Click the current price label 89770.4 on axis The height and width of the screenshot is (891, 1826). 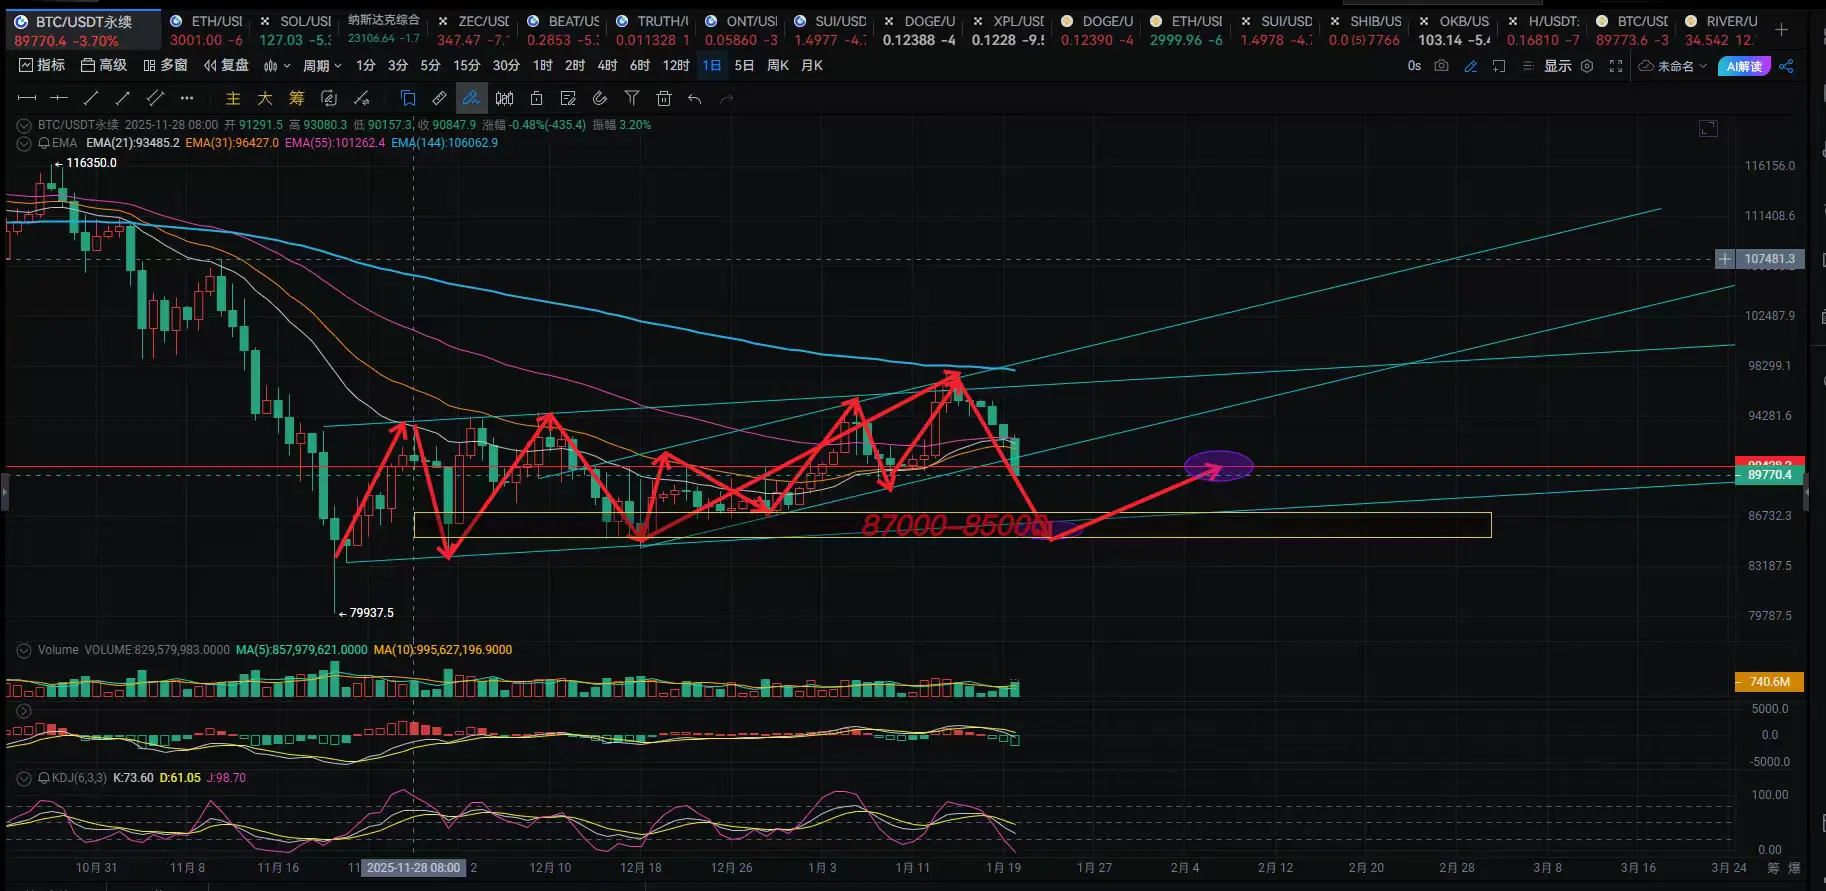(x=1770, y=475)
